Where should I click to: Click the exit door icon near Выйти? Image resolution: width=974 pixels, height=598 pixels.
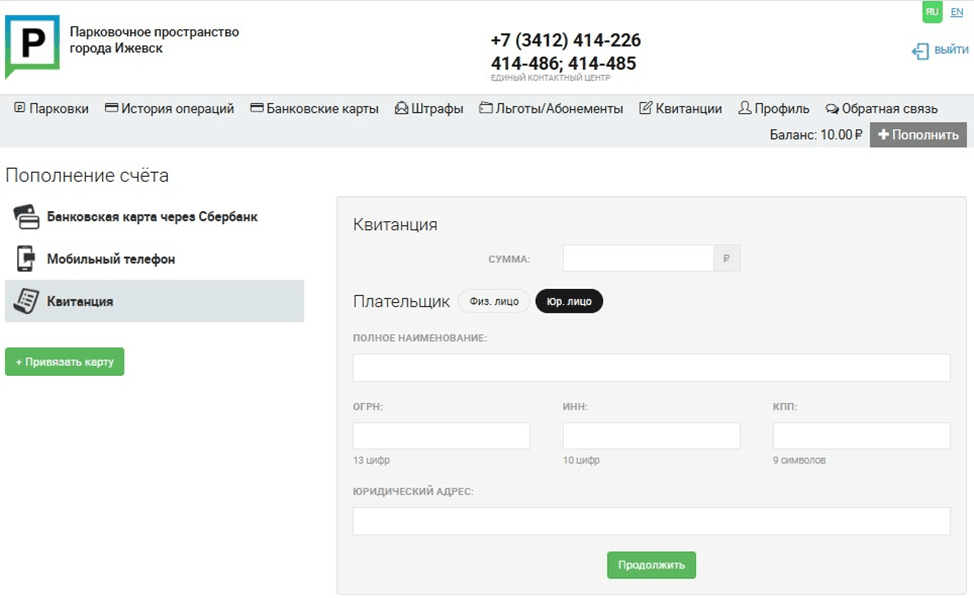coord(920,51)
